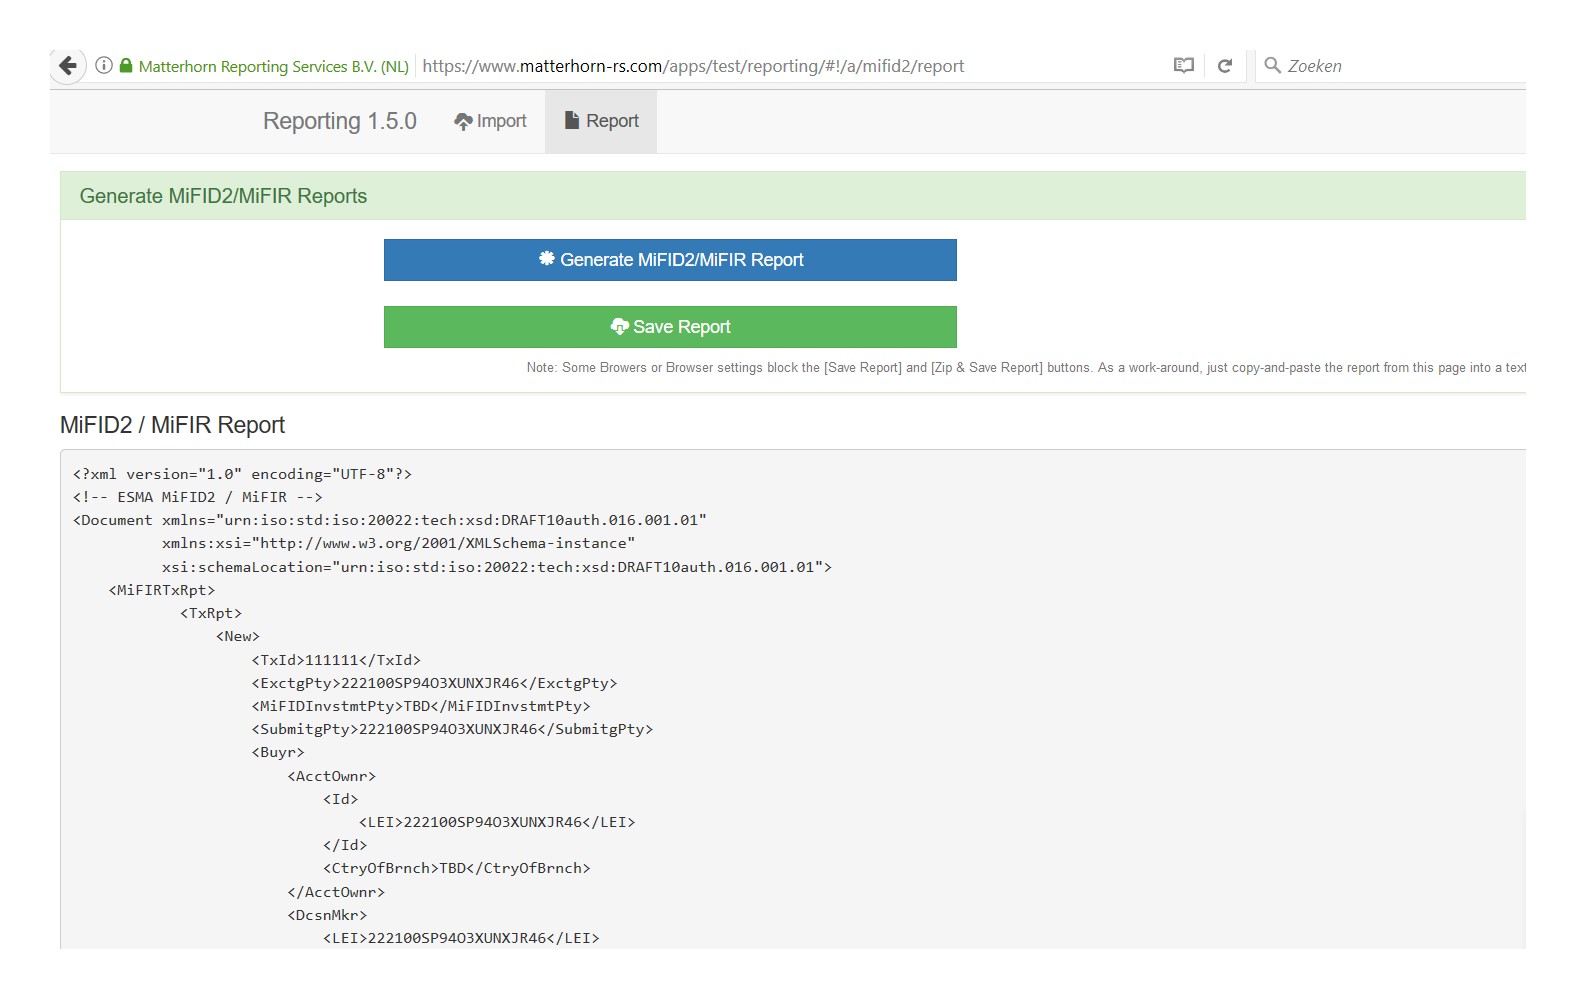The height and width of the screenshot is (999, 1576).
Task: Click the cloud icon on Save Report
Action: [x=619, y=327]
